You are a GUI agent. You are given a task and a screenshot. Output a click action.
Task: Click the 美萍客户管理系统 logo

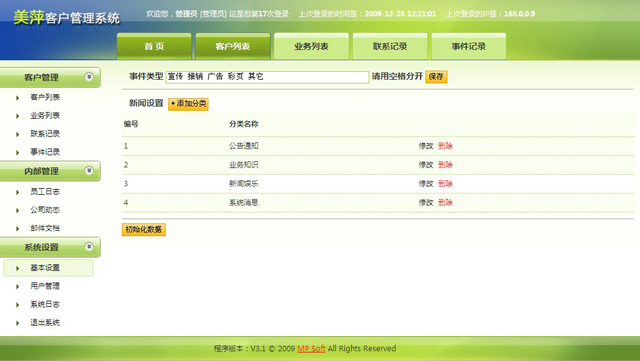(67, 18)
